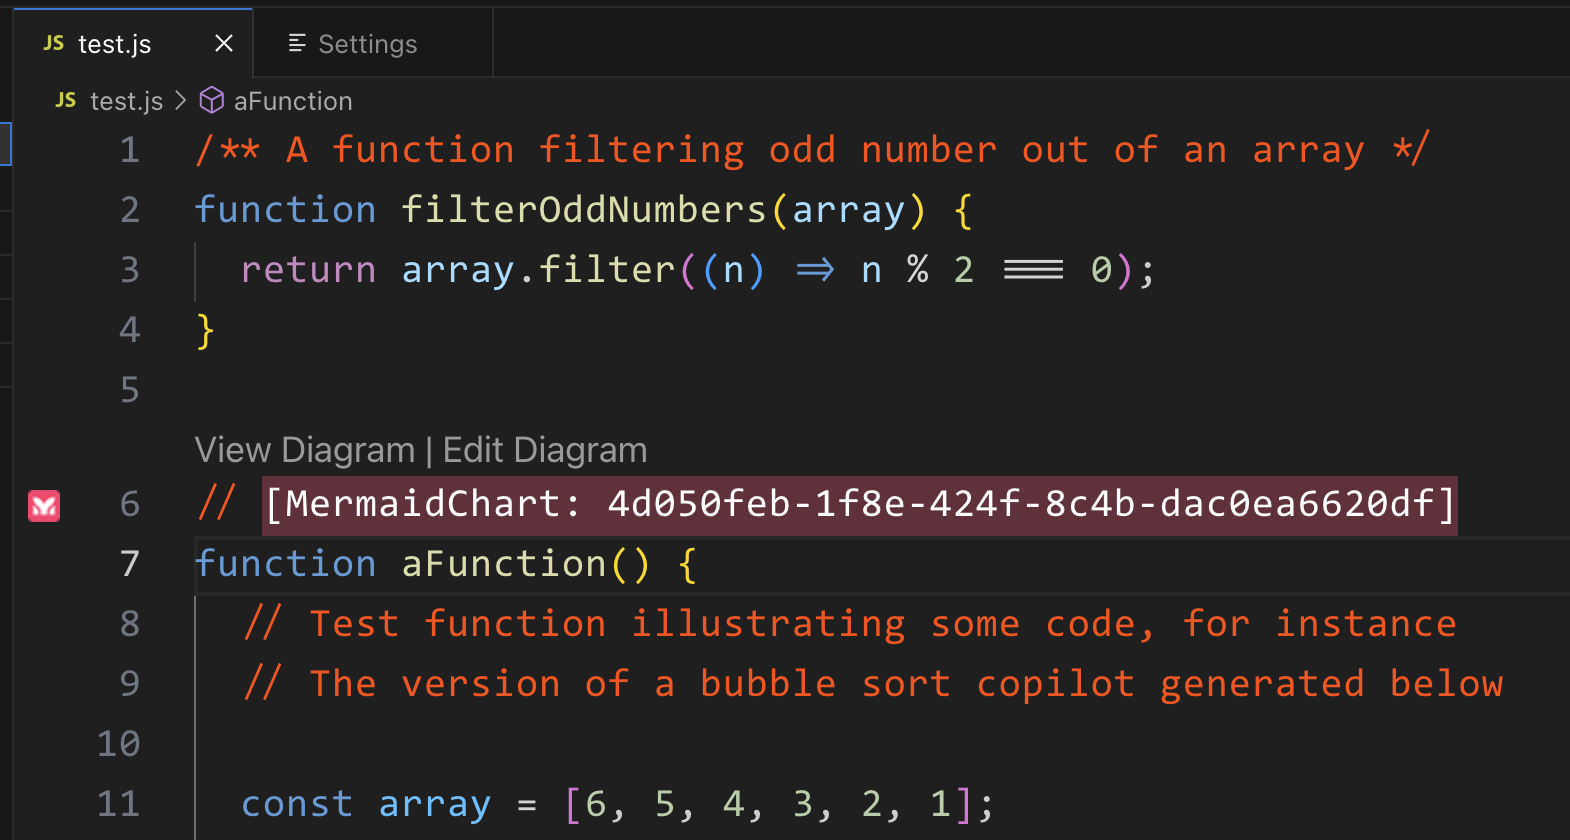Screen dimensions: 1570x840
Task: Click the Settings tab's list icon
Action: click(x=296, y=43)
